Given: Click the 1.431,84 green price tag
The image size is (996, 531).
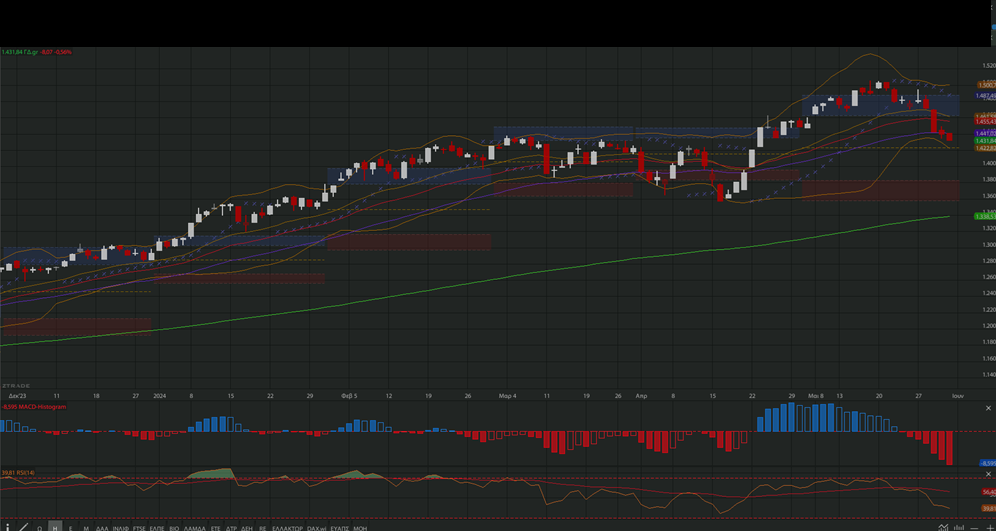Looking at the screenshot, I should [x=985, y=140].
